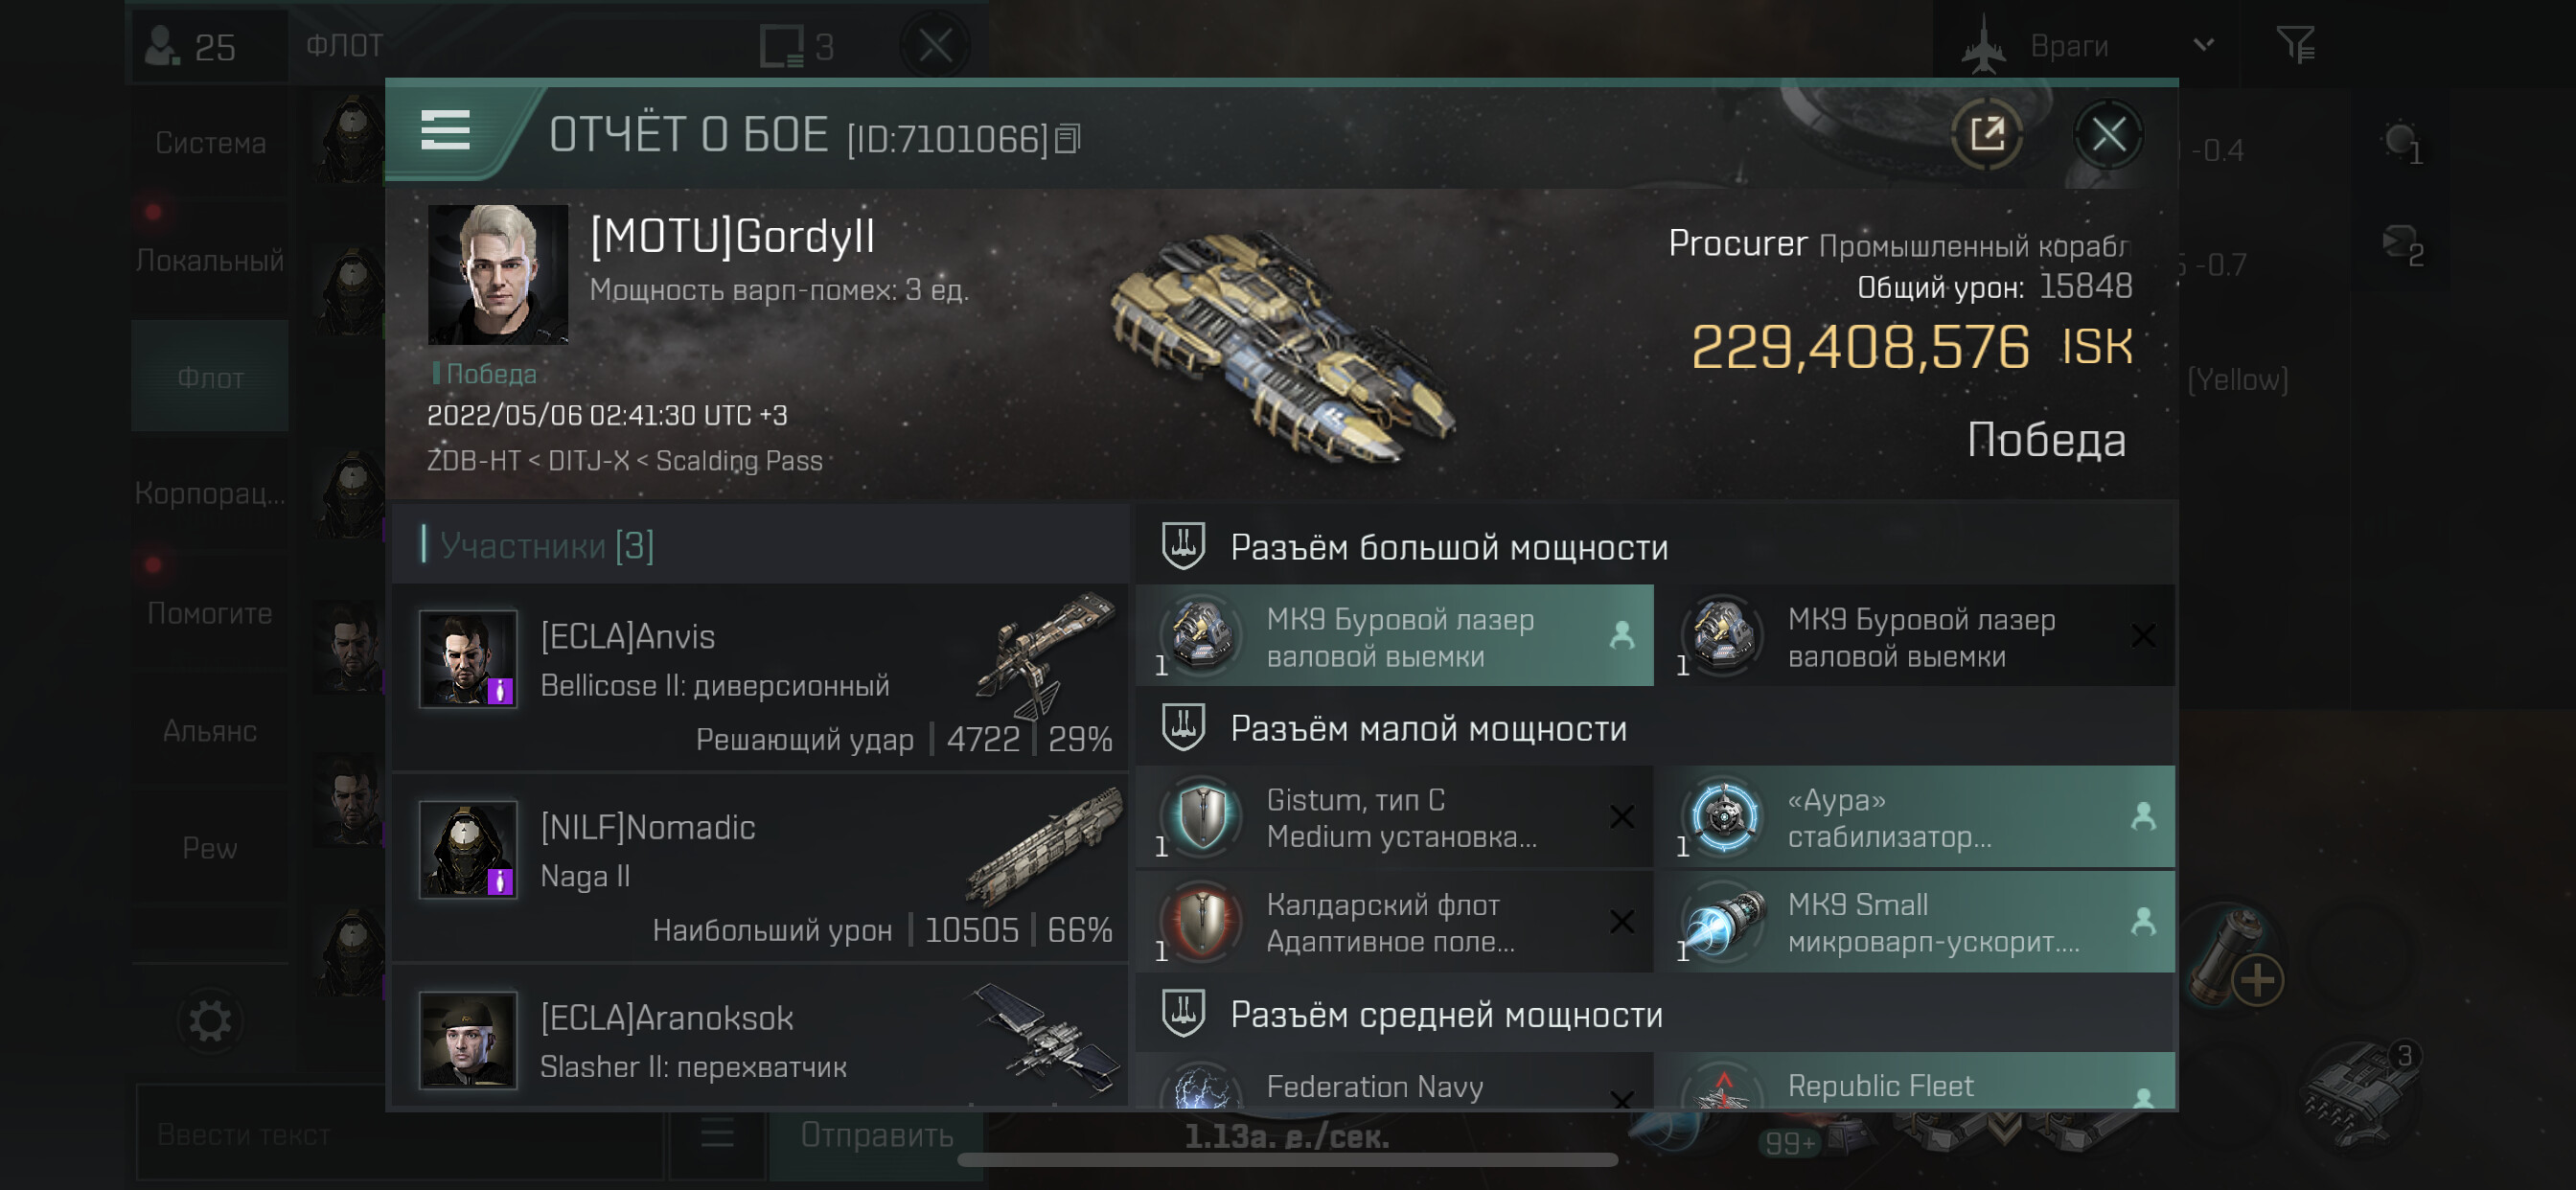Share the battle report via export icon

pyautogui.click(x=1986, y=134)
